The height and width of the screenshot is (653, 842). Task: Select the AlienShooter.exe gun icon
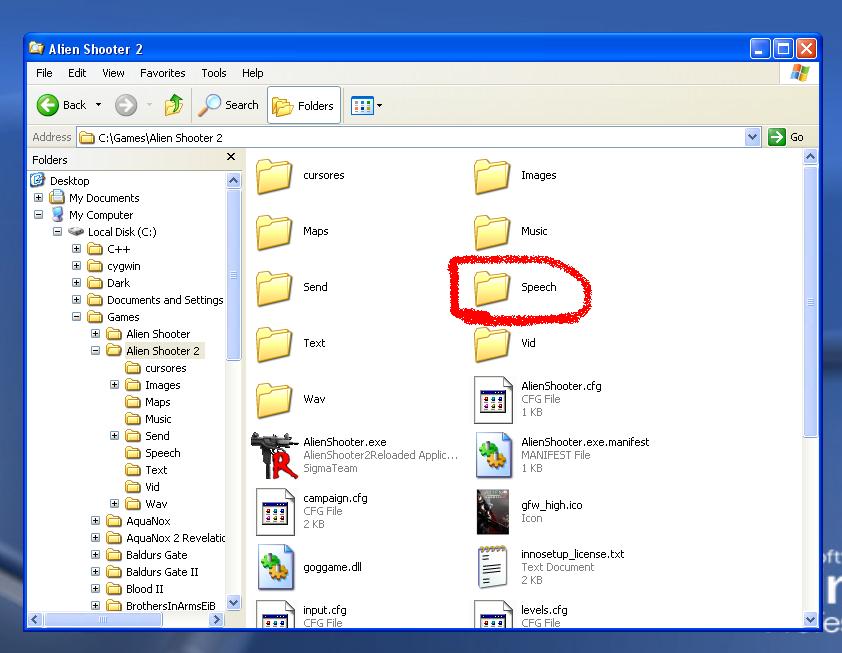[274, 455]
